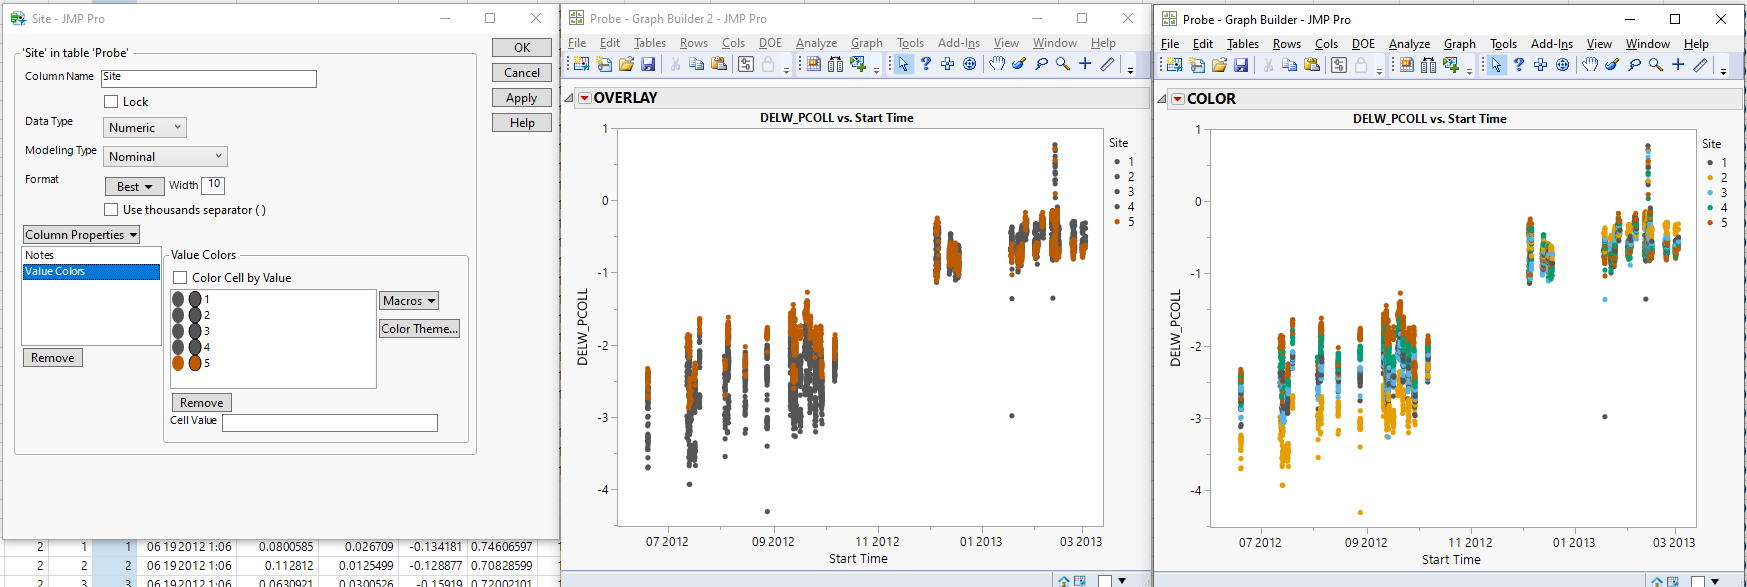Click Copy icon in Graph Builder 2 toolbar

(696, 64)
